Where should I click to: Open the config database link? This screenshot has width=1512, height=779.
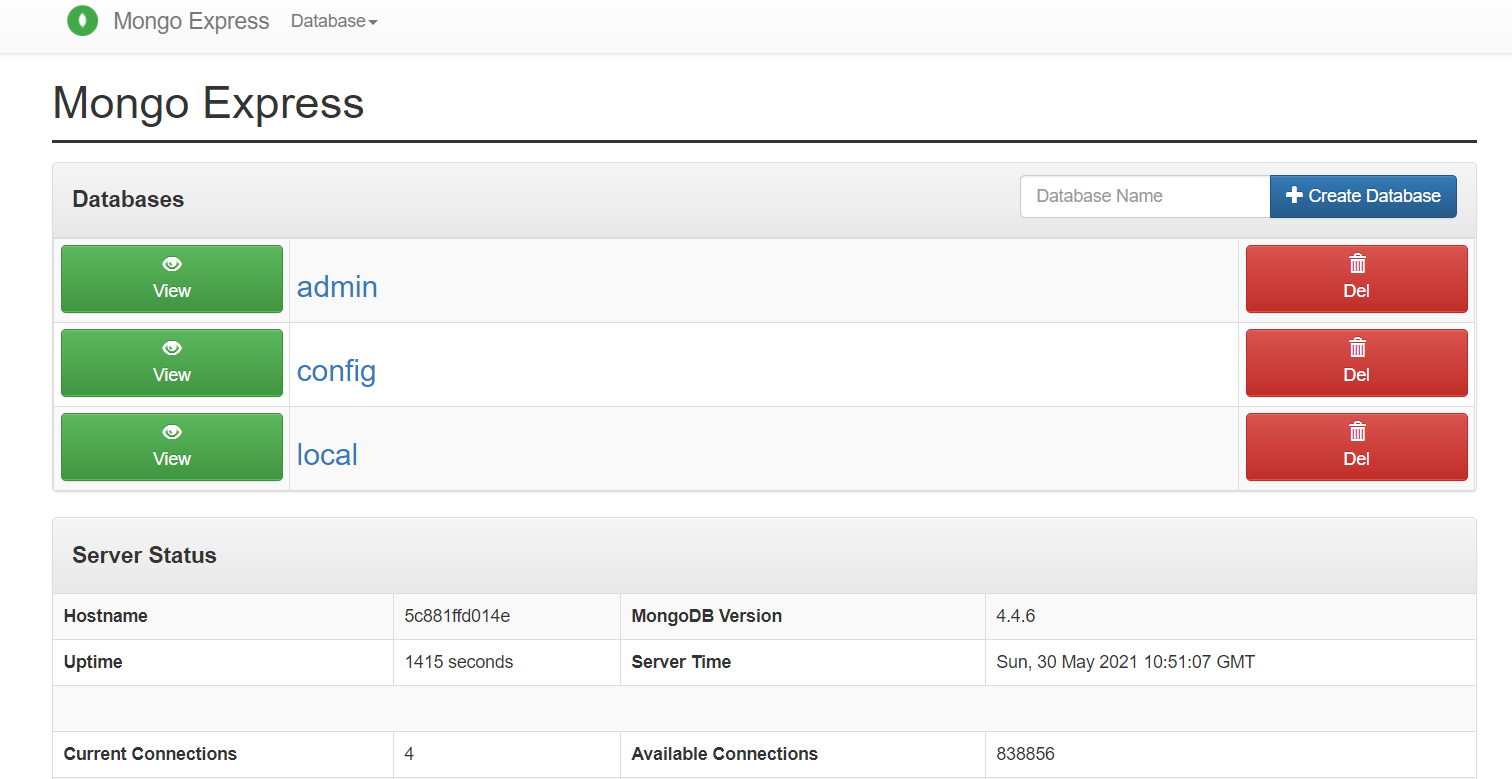(x=336, y=371)
